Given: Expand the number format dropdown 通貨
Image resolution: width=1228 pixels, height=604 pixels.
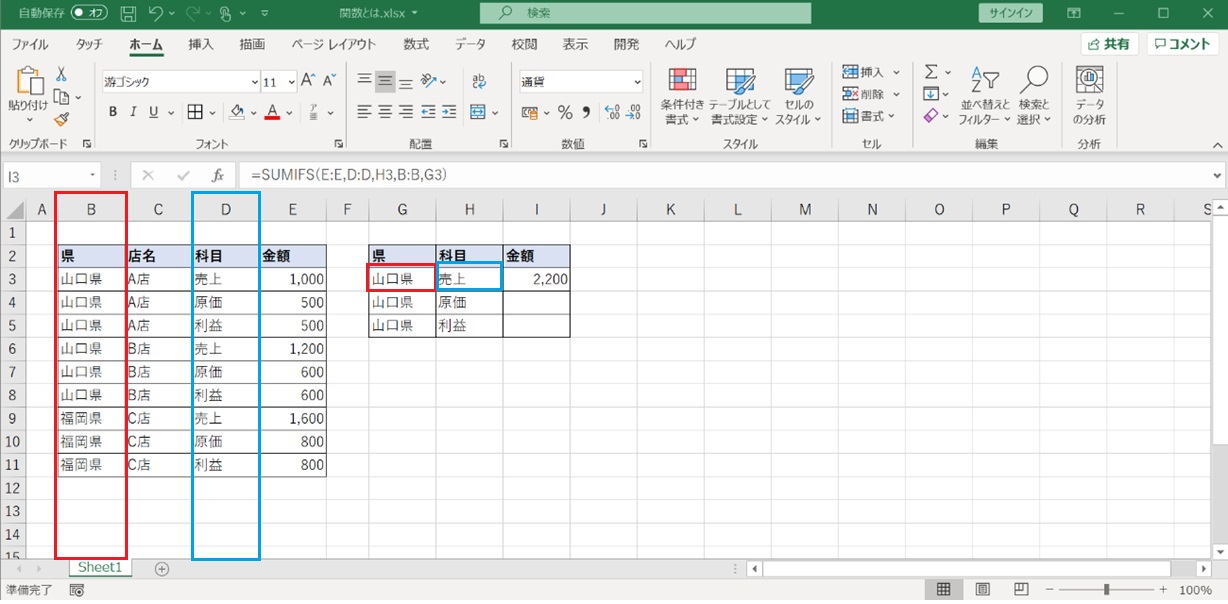Looking at the screenshot, I should tap(637, 82).
